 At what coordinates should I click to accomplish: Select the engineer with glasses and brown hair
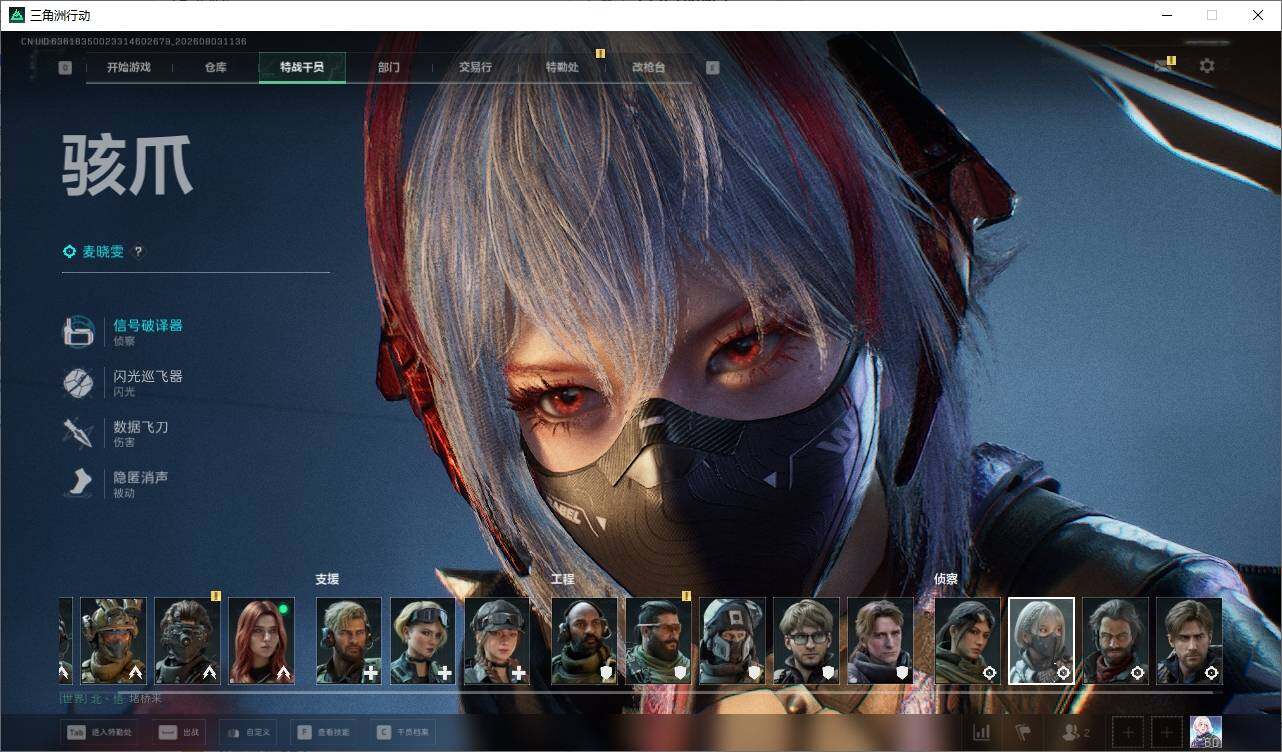pyautogui.click(x=806, y=641)
